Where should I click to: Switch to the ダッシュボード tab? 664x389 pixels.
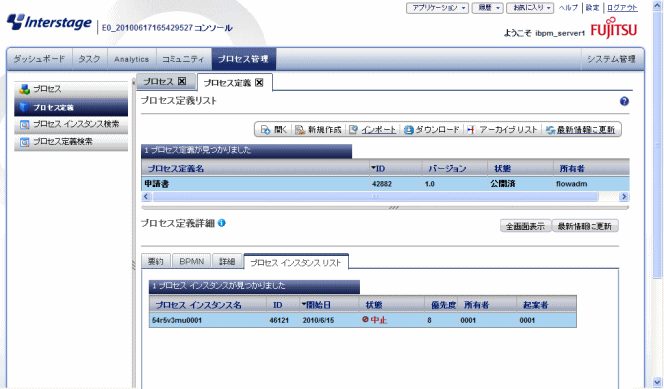[x=39, y=59]
